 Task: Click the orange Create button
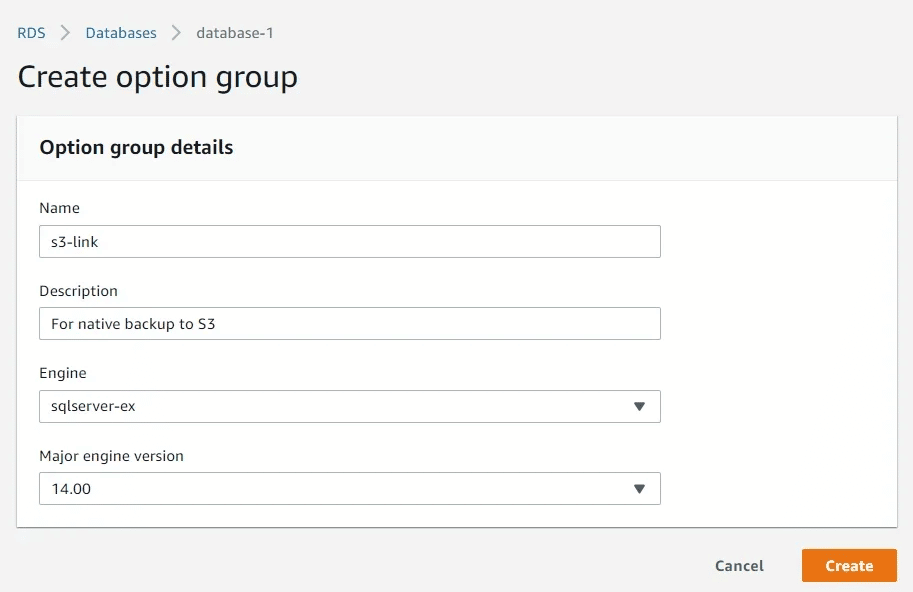(x=849, y=566)
